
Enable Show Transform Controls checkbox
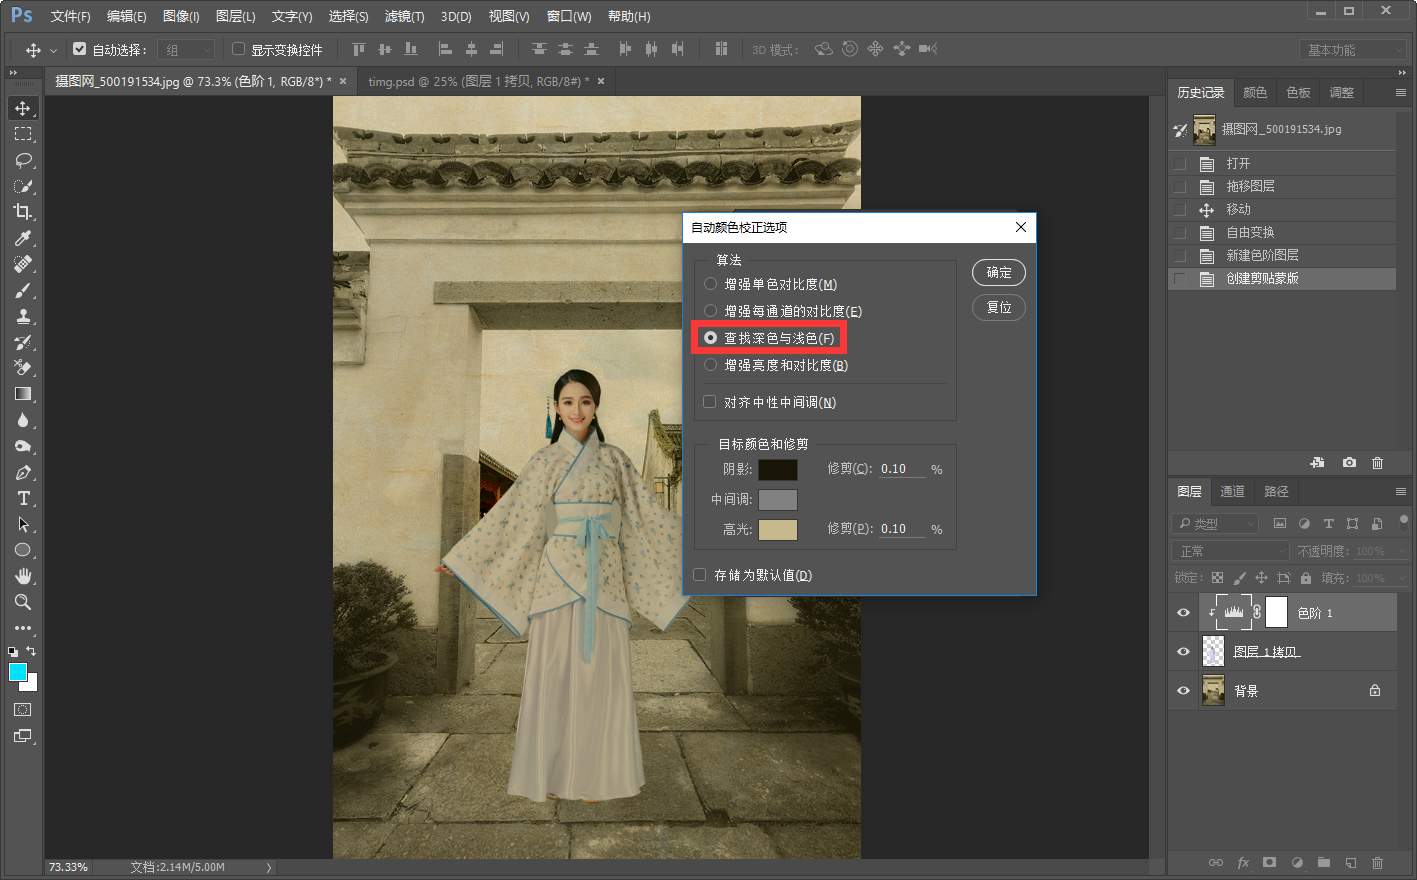pos(238,48)
